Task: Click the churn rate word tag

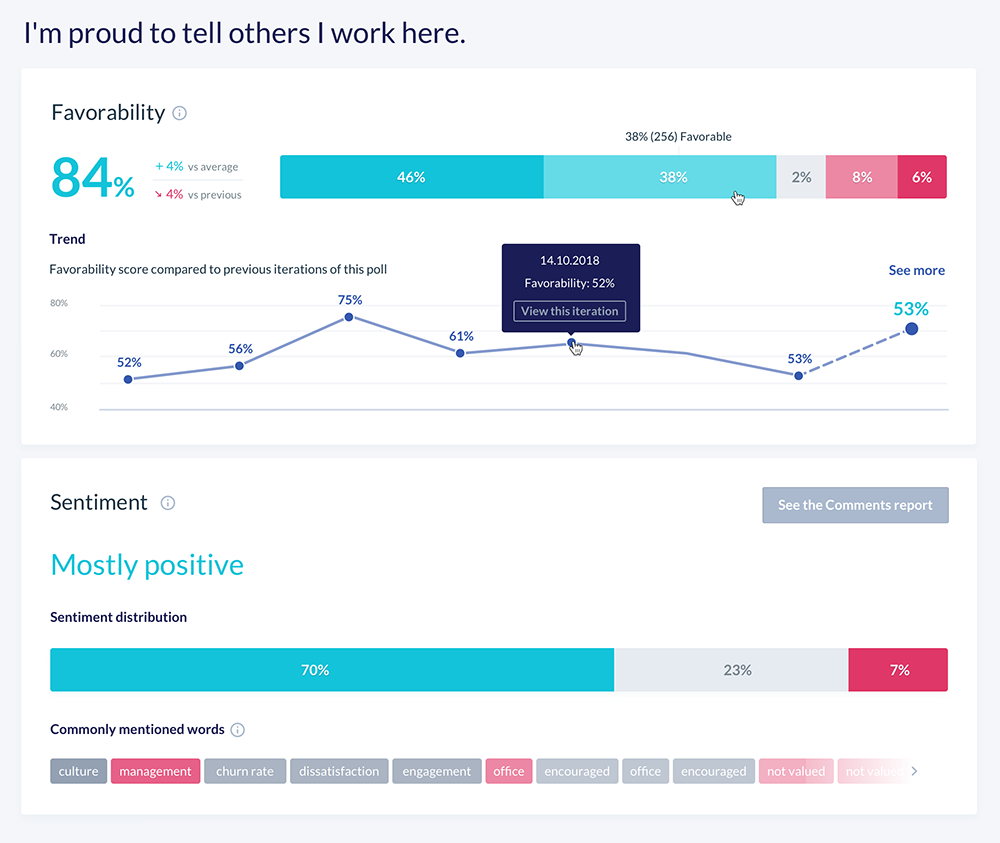Action: tap(245, 771)
